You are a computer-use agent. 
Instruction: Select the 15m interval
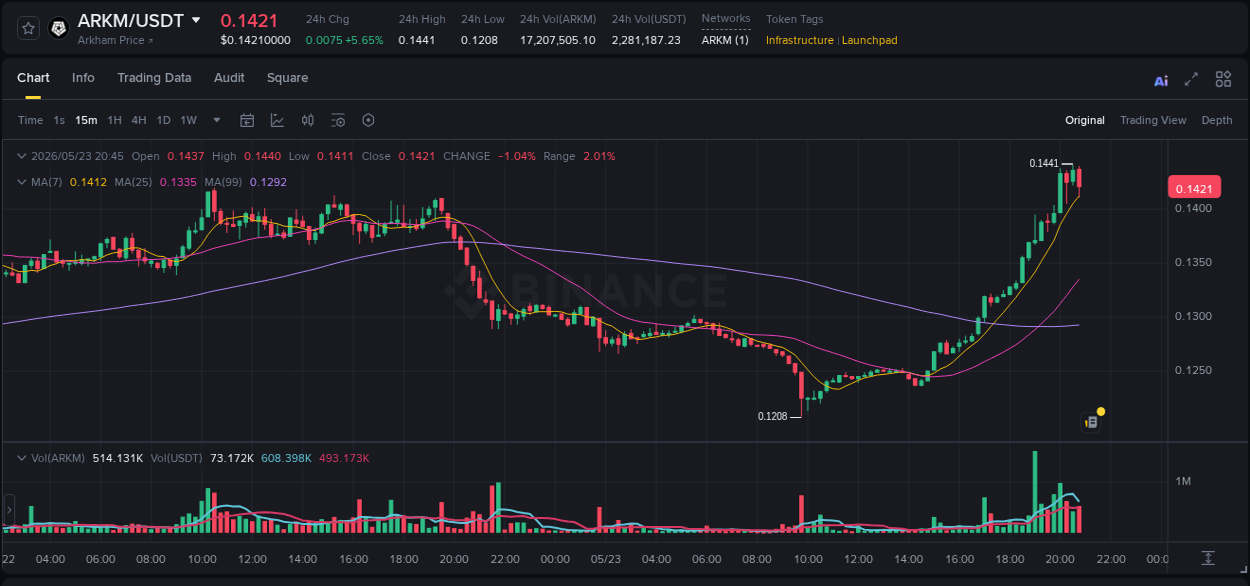pos(86,120)
